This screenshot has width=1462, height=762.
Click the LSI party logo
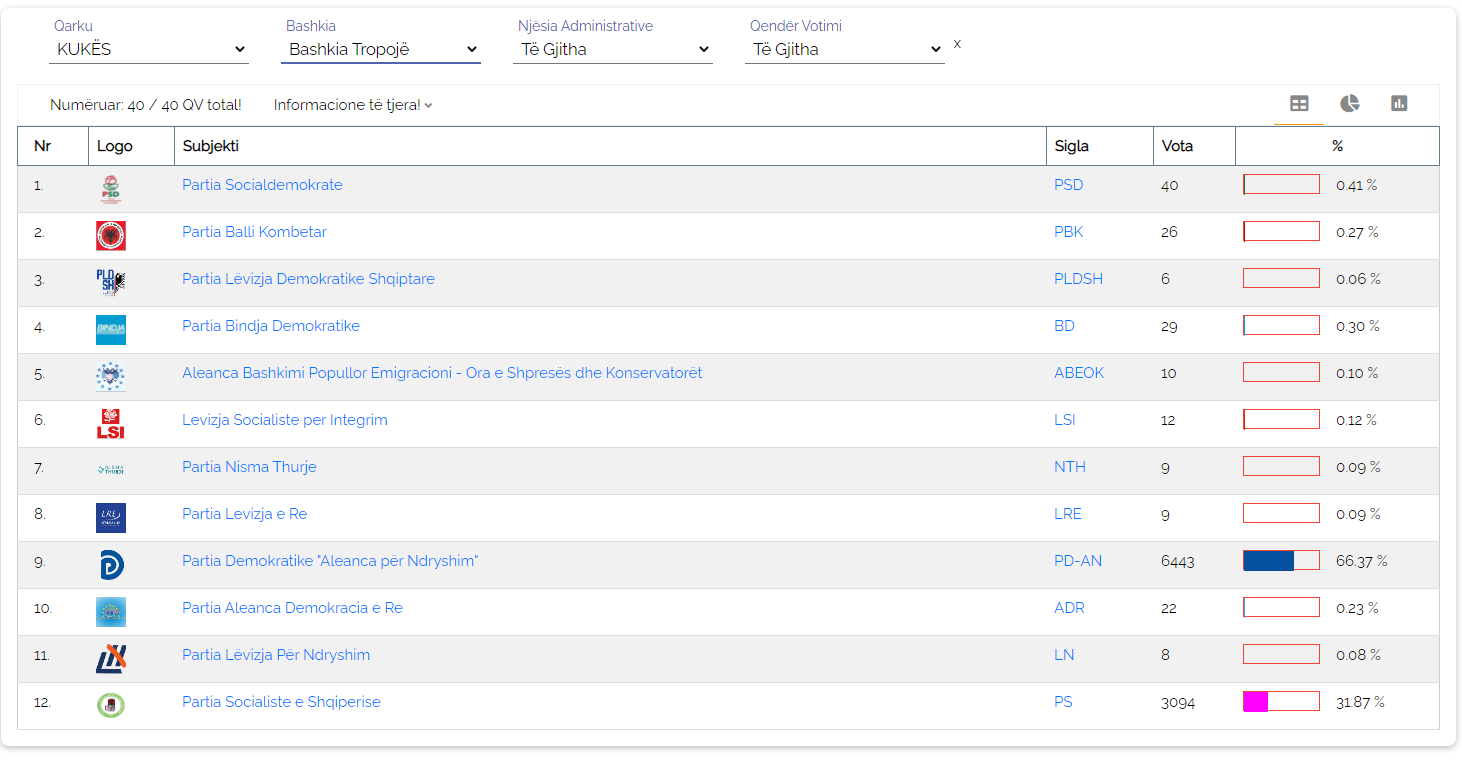point(111,423)
